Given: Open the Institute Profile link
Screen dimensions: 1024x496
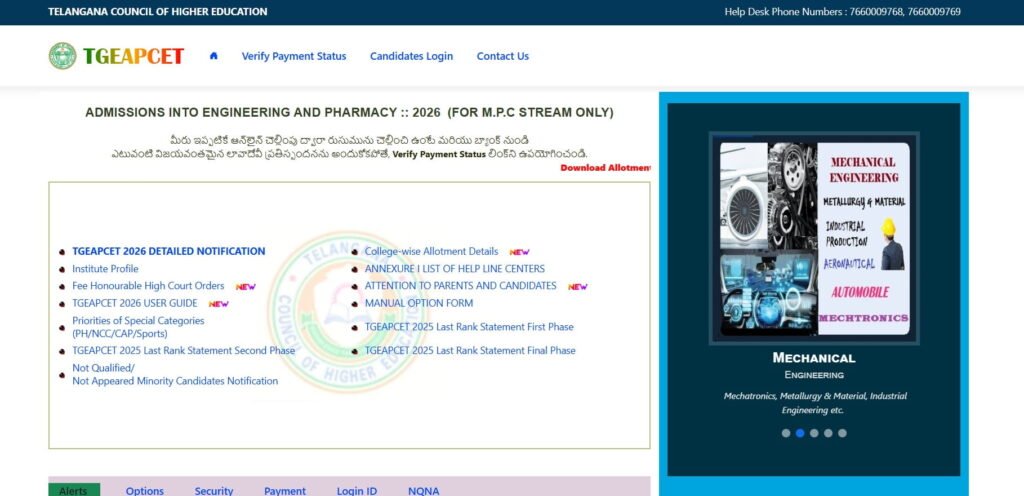Looking at the screenshot, I should [105, 268].
